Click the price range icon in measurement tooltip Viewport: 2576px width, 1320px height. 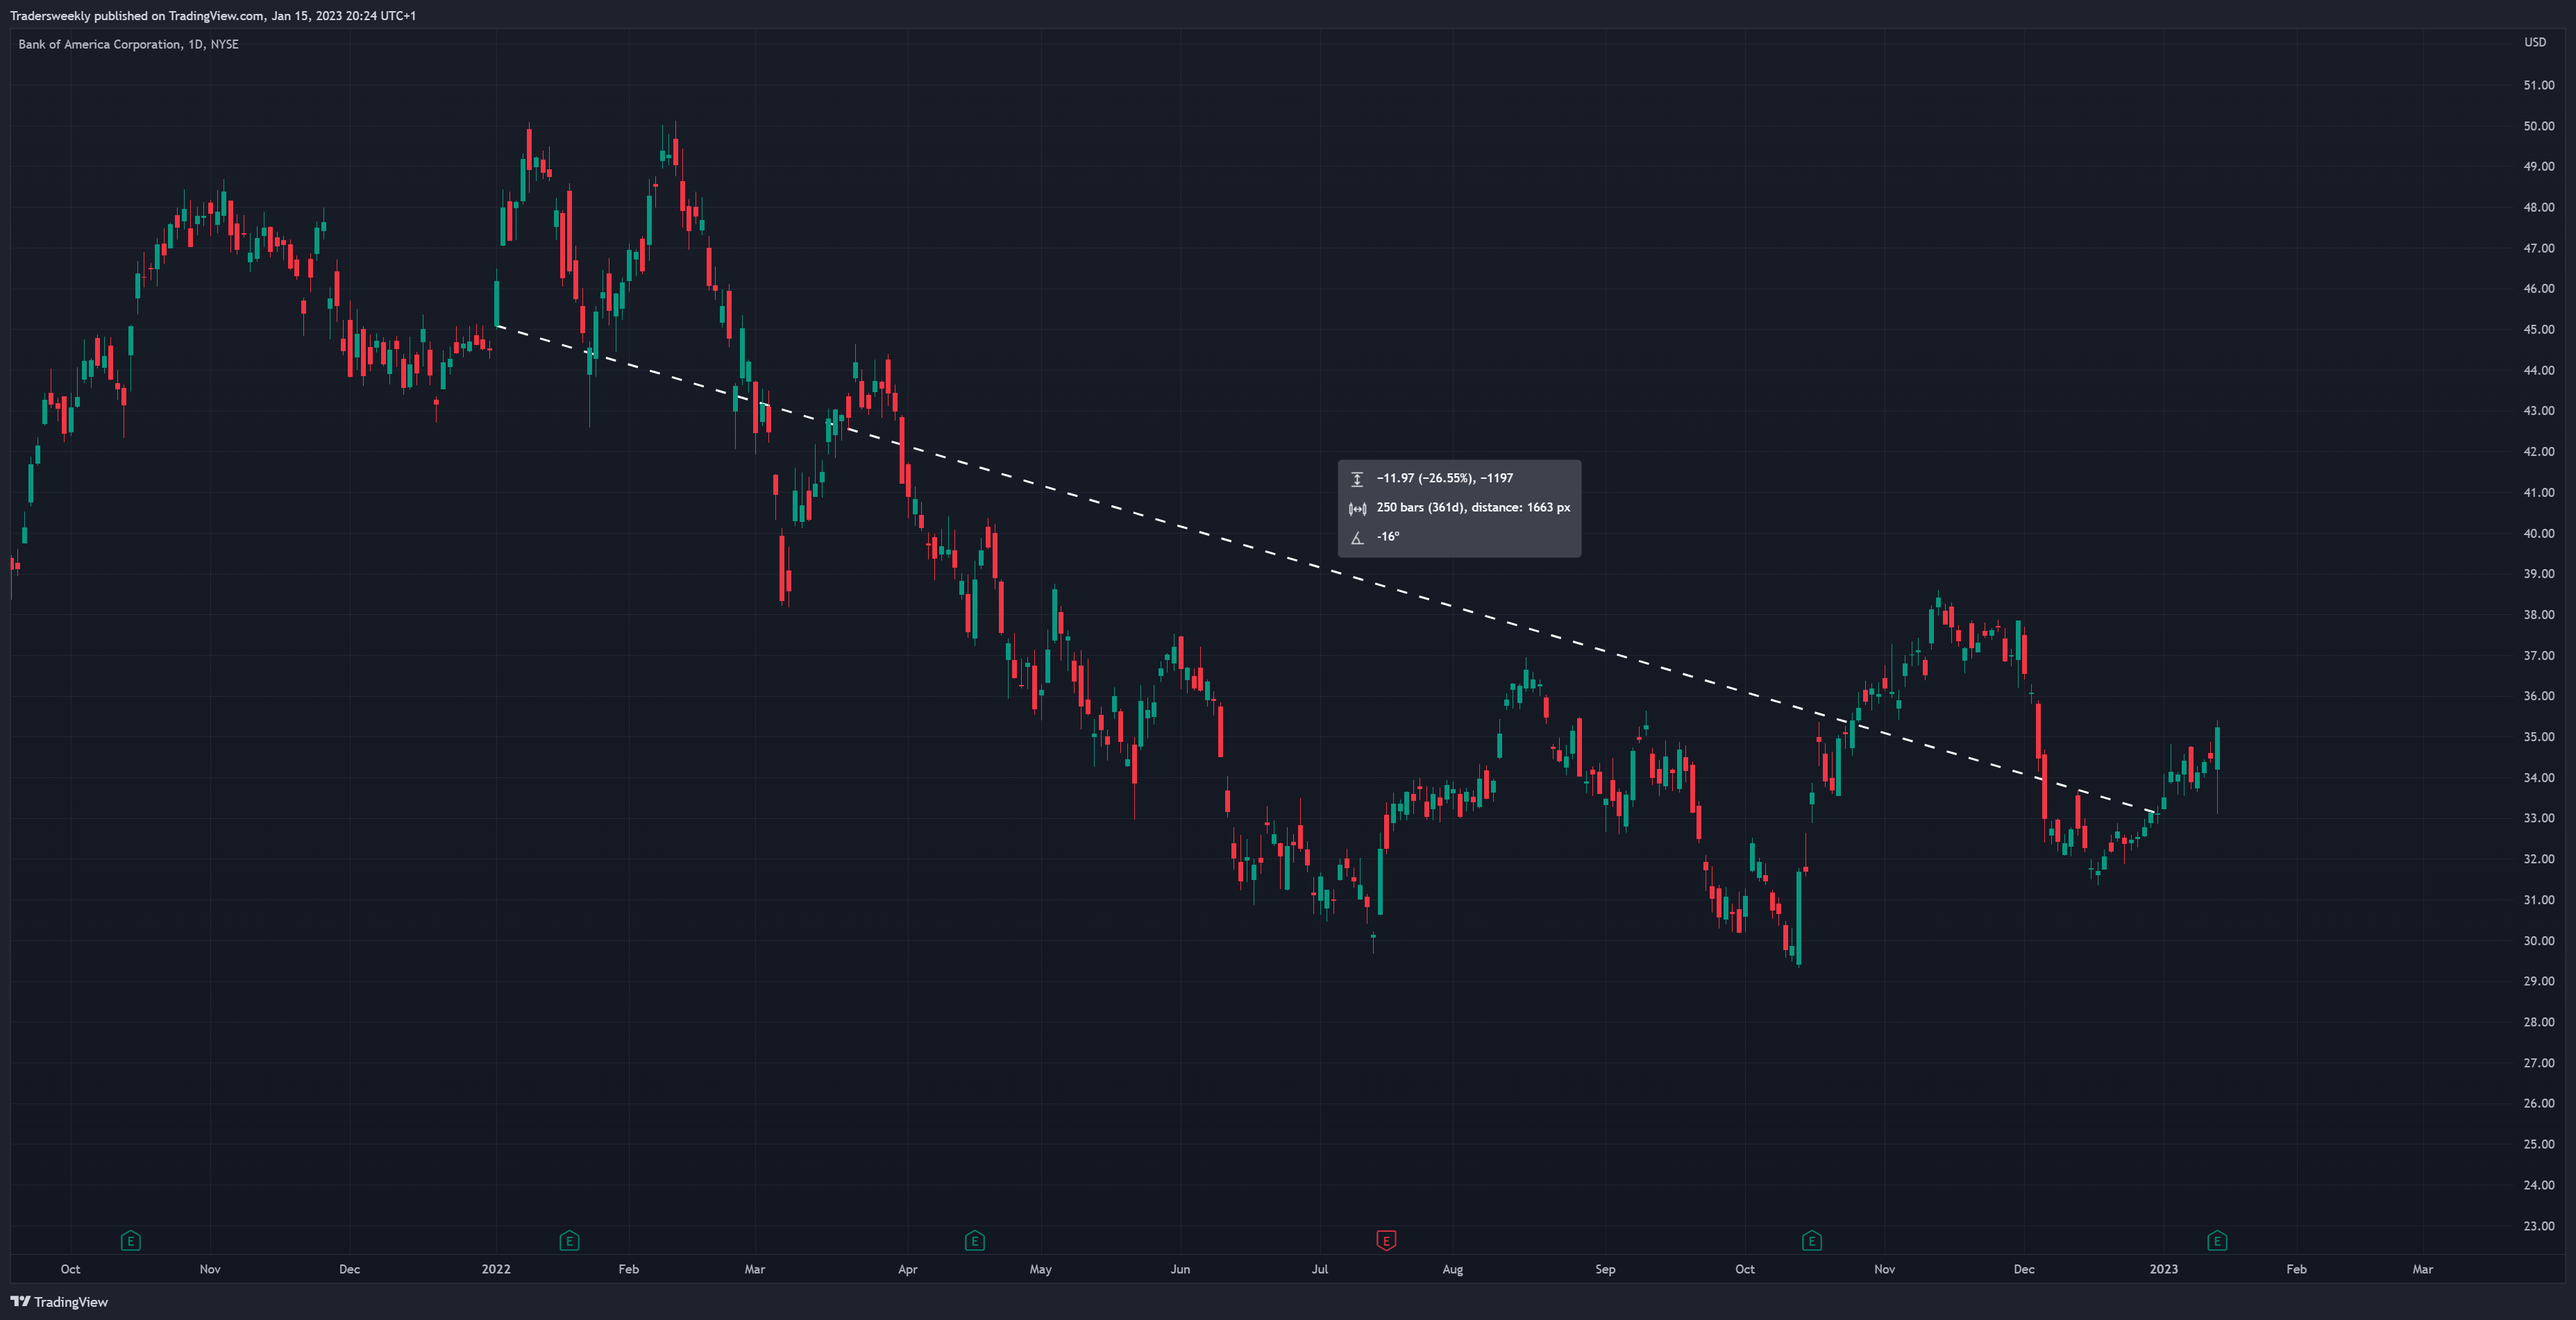point(1357,479)
